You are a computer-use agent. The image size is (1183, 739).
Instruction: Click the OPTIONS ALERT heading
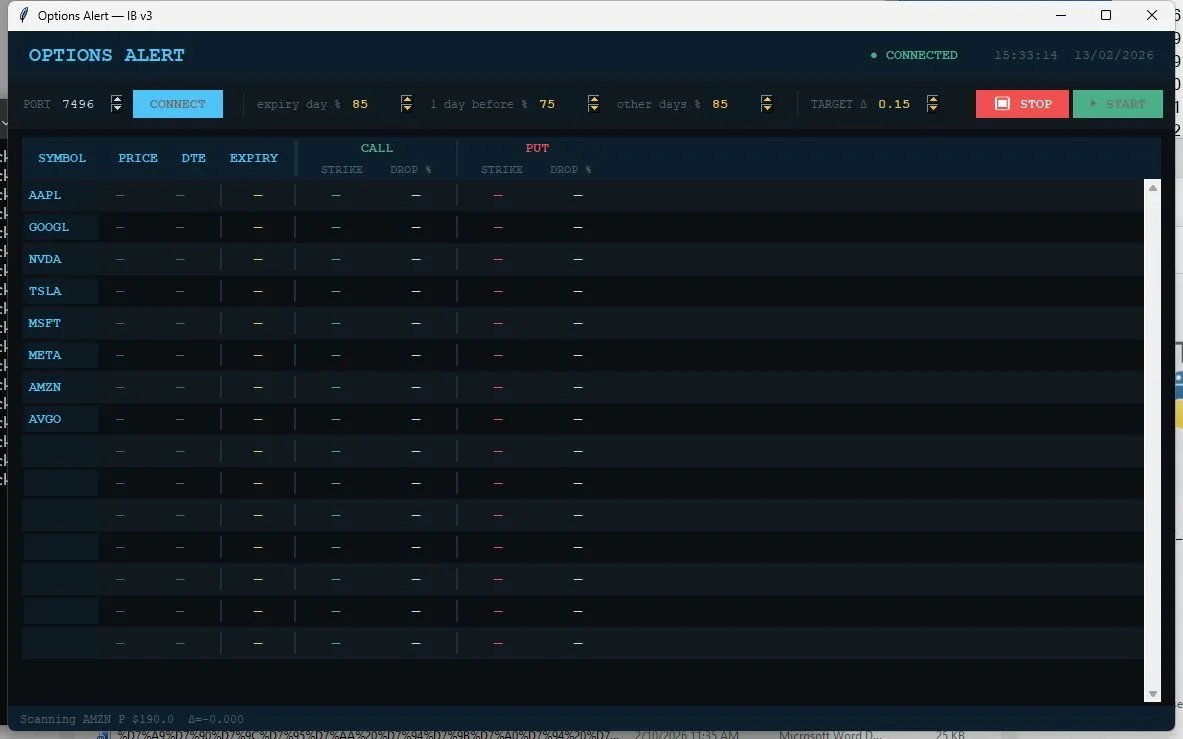[x=106, y=55]
